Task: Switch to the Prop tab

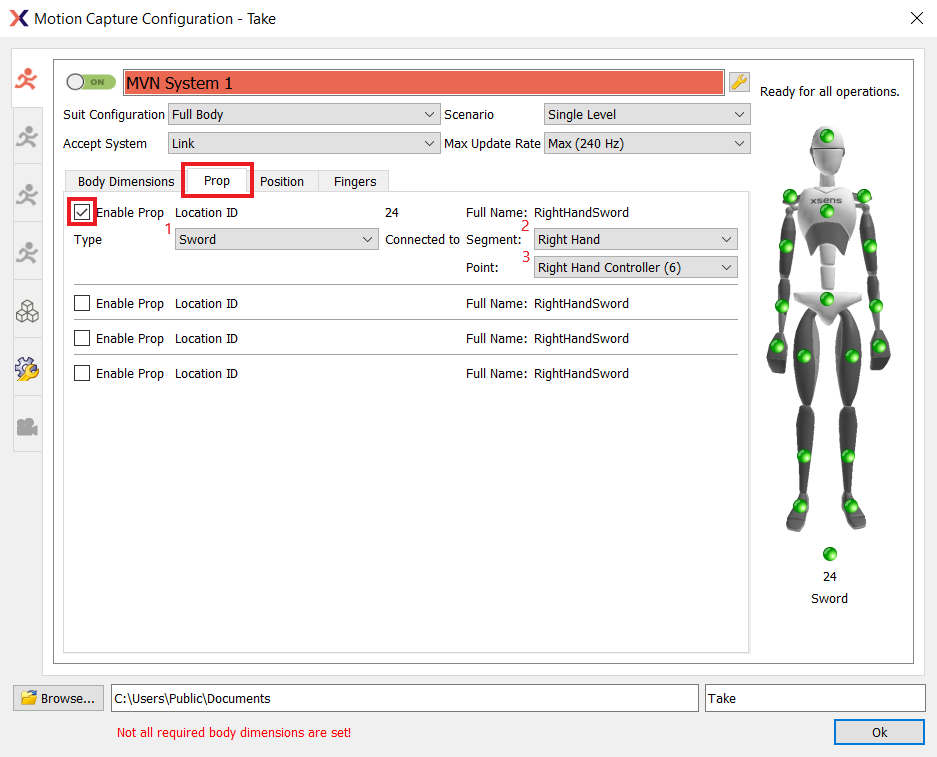Action: (217, 180)
